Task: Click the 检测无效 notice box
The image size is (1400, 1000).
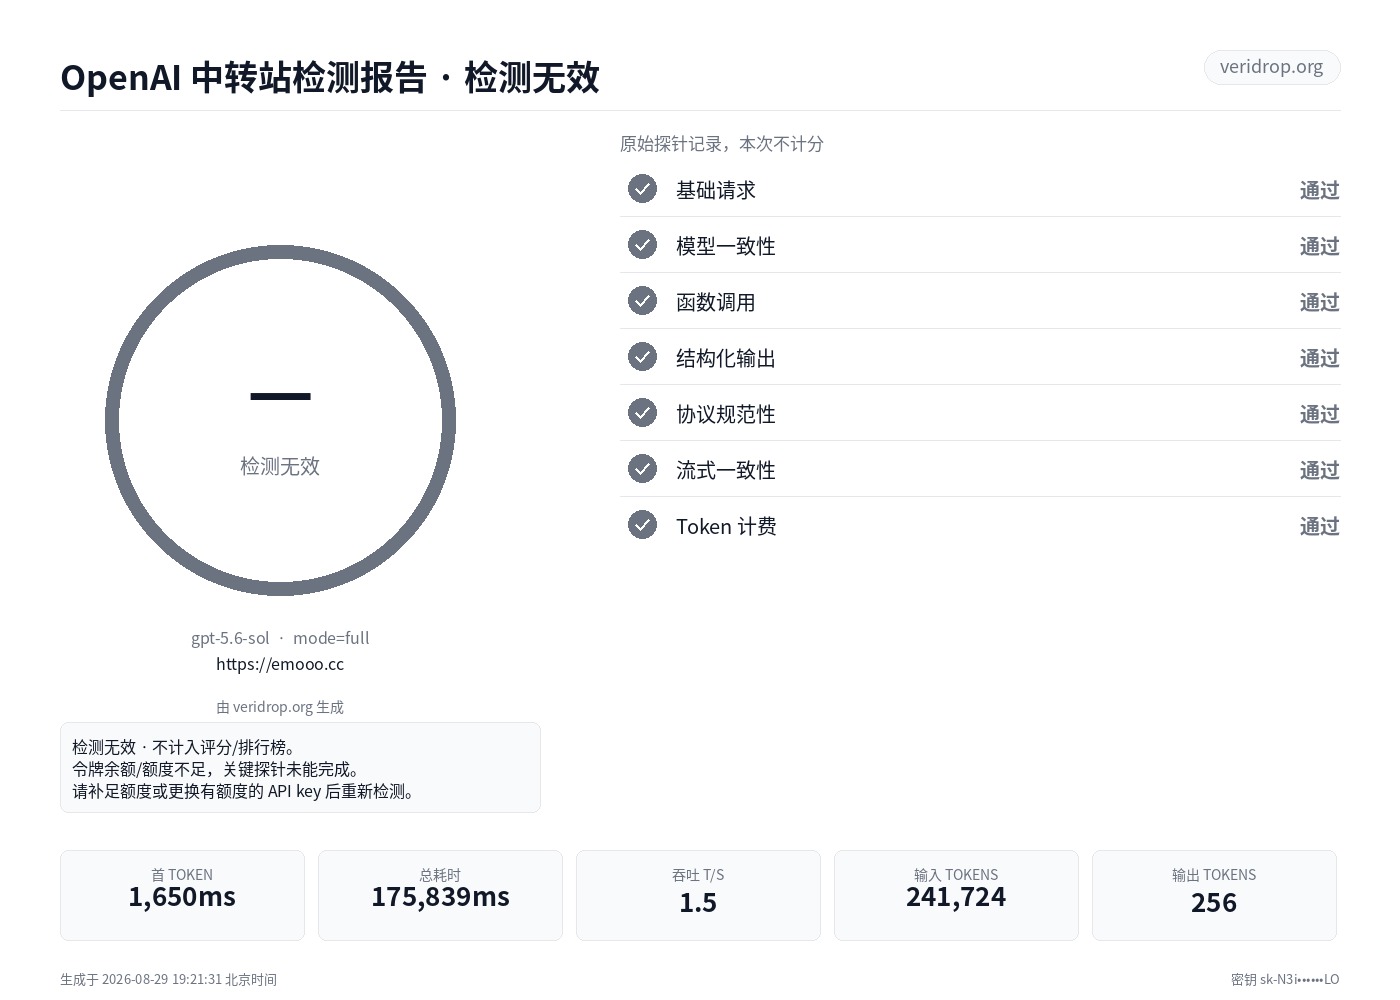Action: tap(300, 768)
